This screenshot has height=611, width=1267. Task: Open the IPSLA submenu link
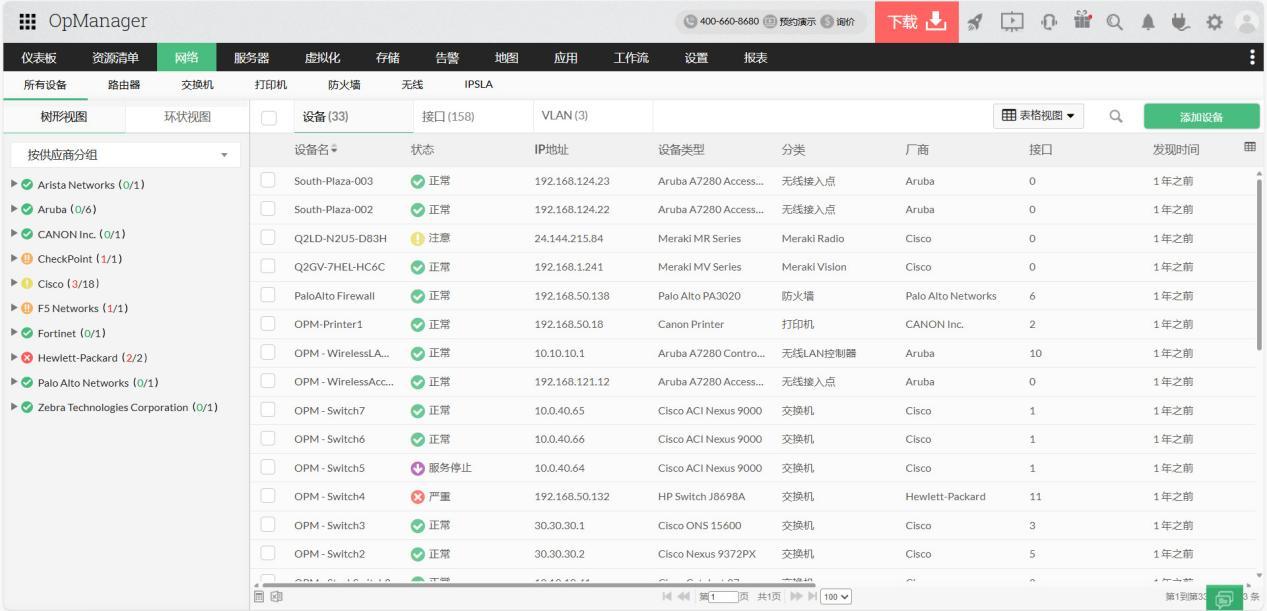tap(478, 85)
